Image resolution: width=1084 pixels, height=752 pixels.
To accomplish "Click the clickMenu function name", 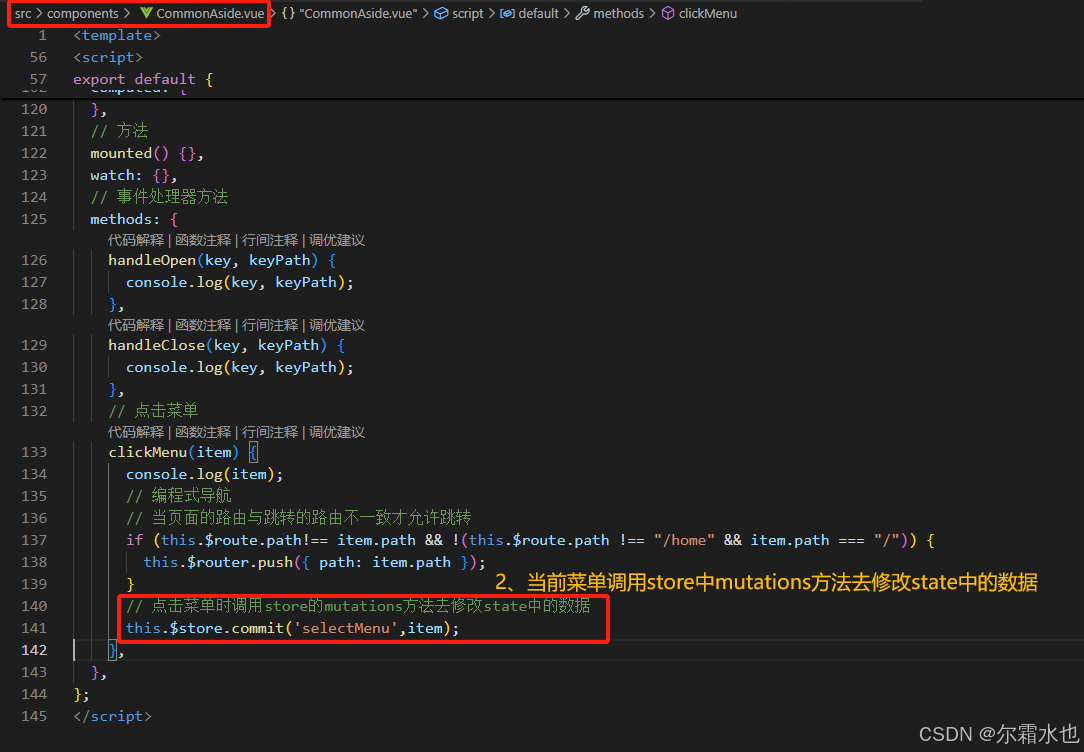I will [x=147, y=452].
